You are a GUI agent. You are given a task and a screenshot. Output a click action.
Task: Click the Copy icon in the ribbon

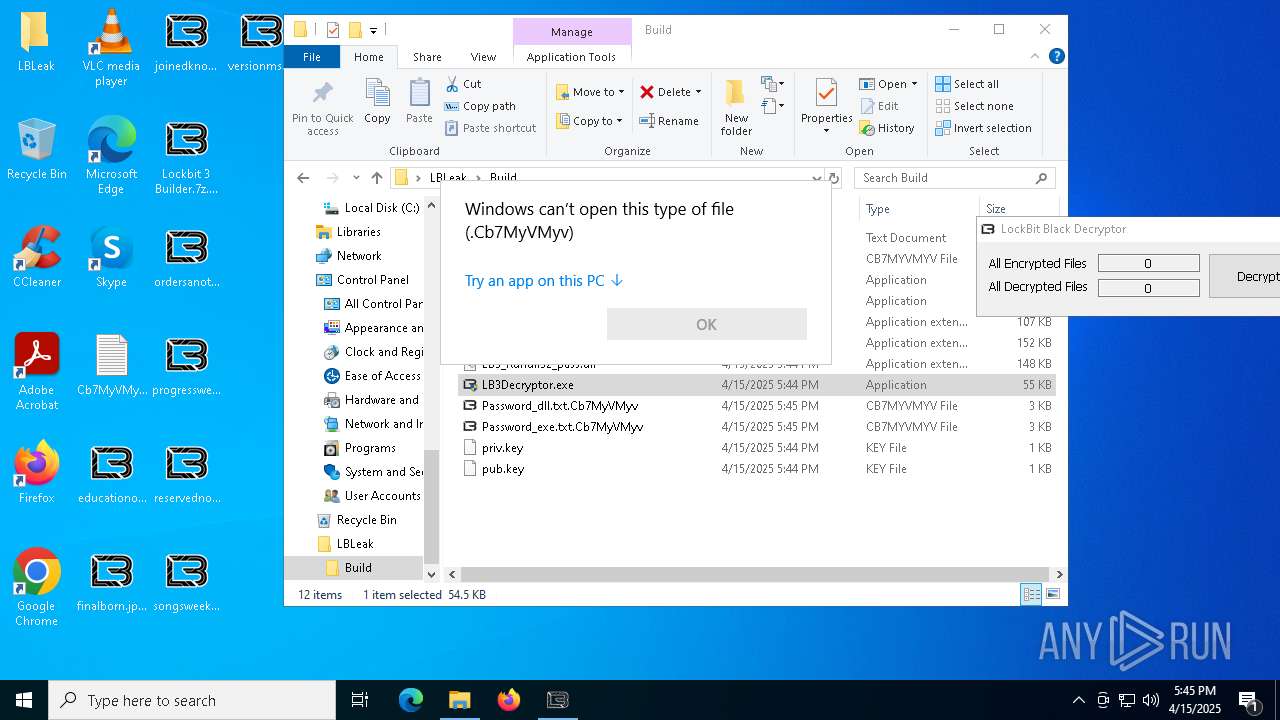[377, 94]
